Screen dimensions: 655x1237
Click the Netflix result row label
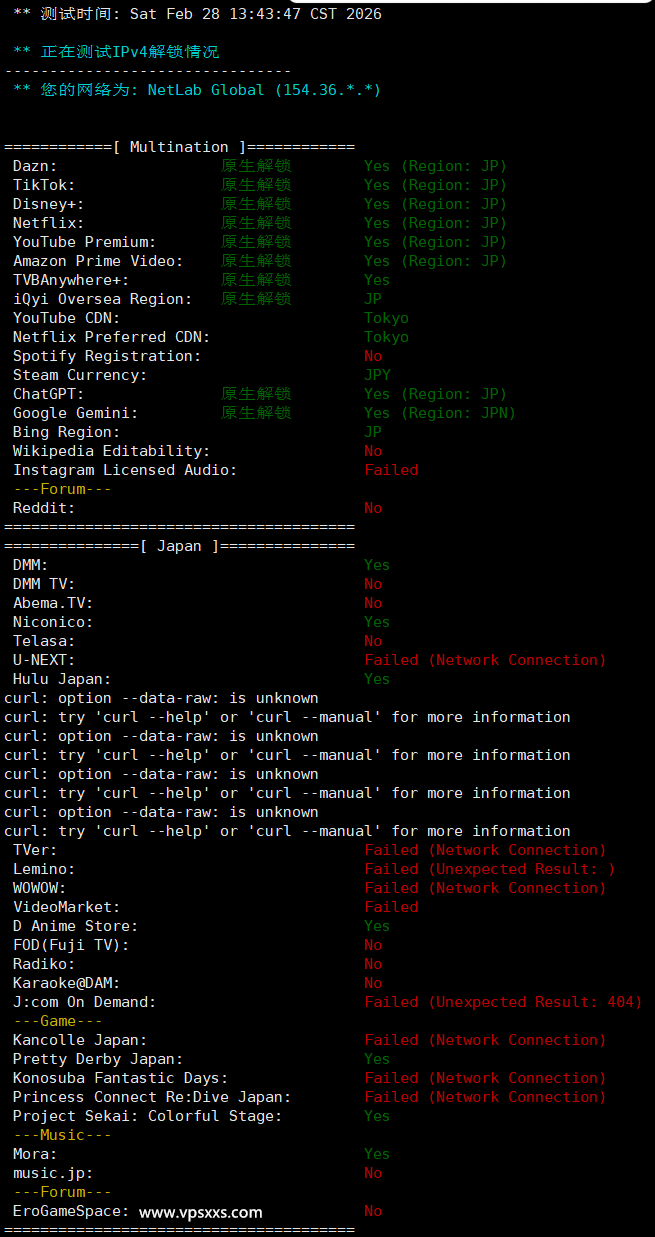coord(48,223)
